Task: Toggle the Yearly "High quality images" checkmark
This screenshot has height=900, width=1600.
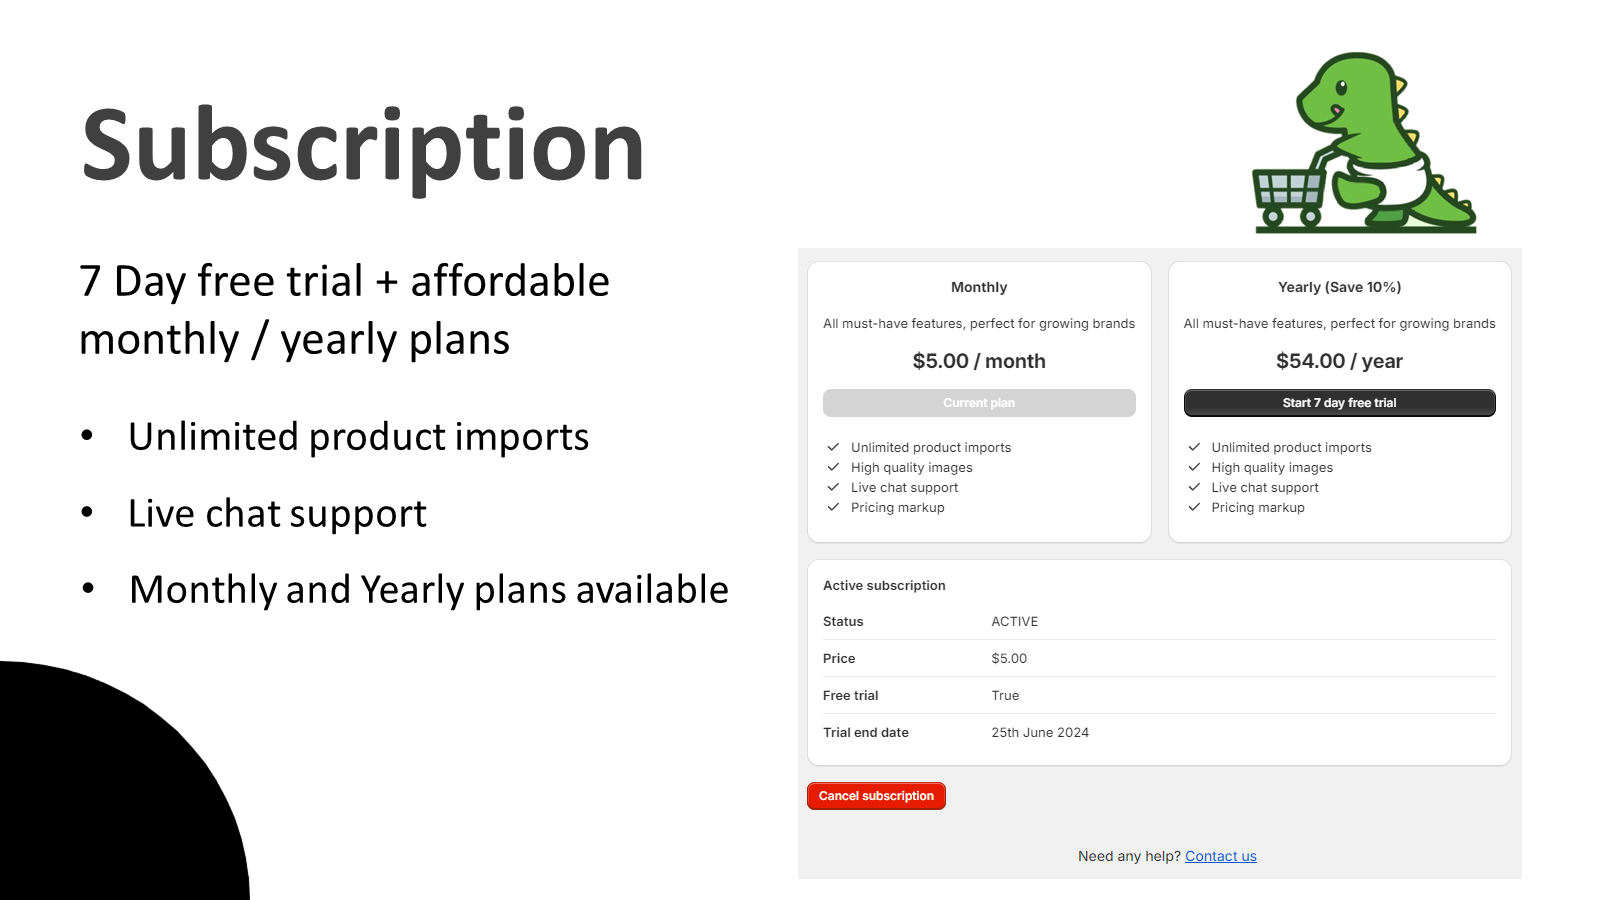Action: pyautogui.click(x=1194, y=467)
